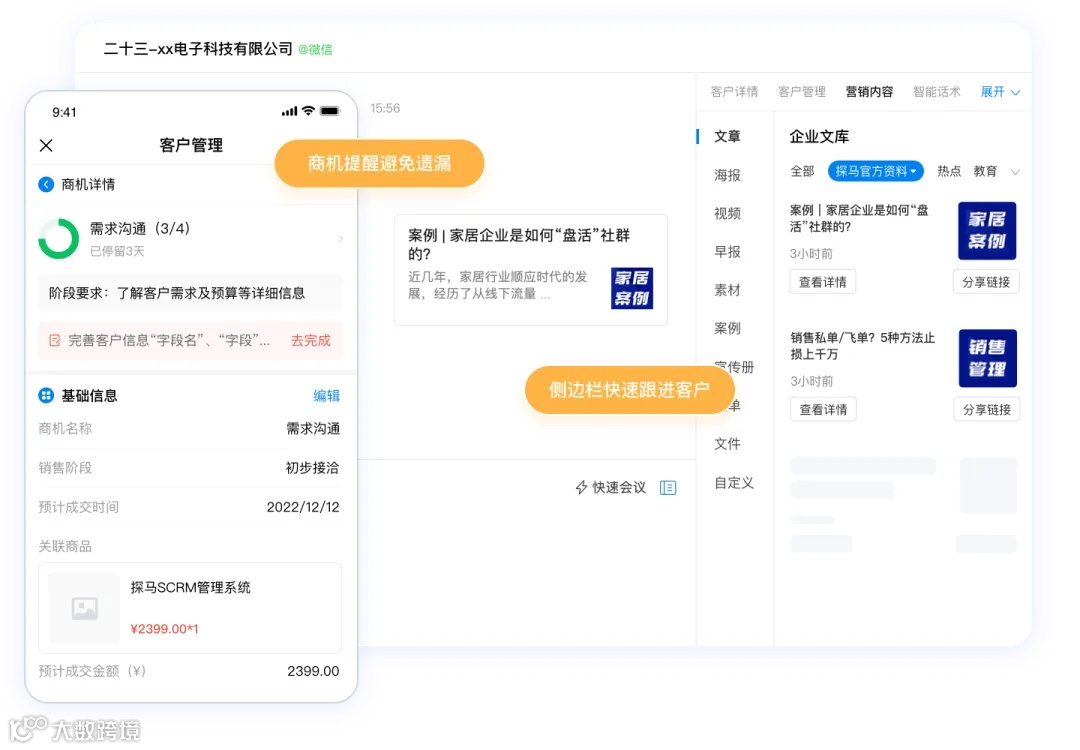Click the 去完成 link on the reminder
Image resolution: width=1080 pixels, height=750 pixels.
[309, 341]
